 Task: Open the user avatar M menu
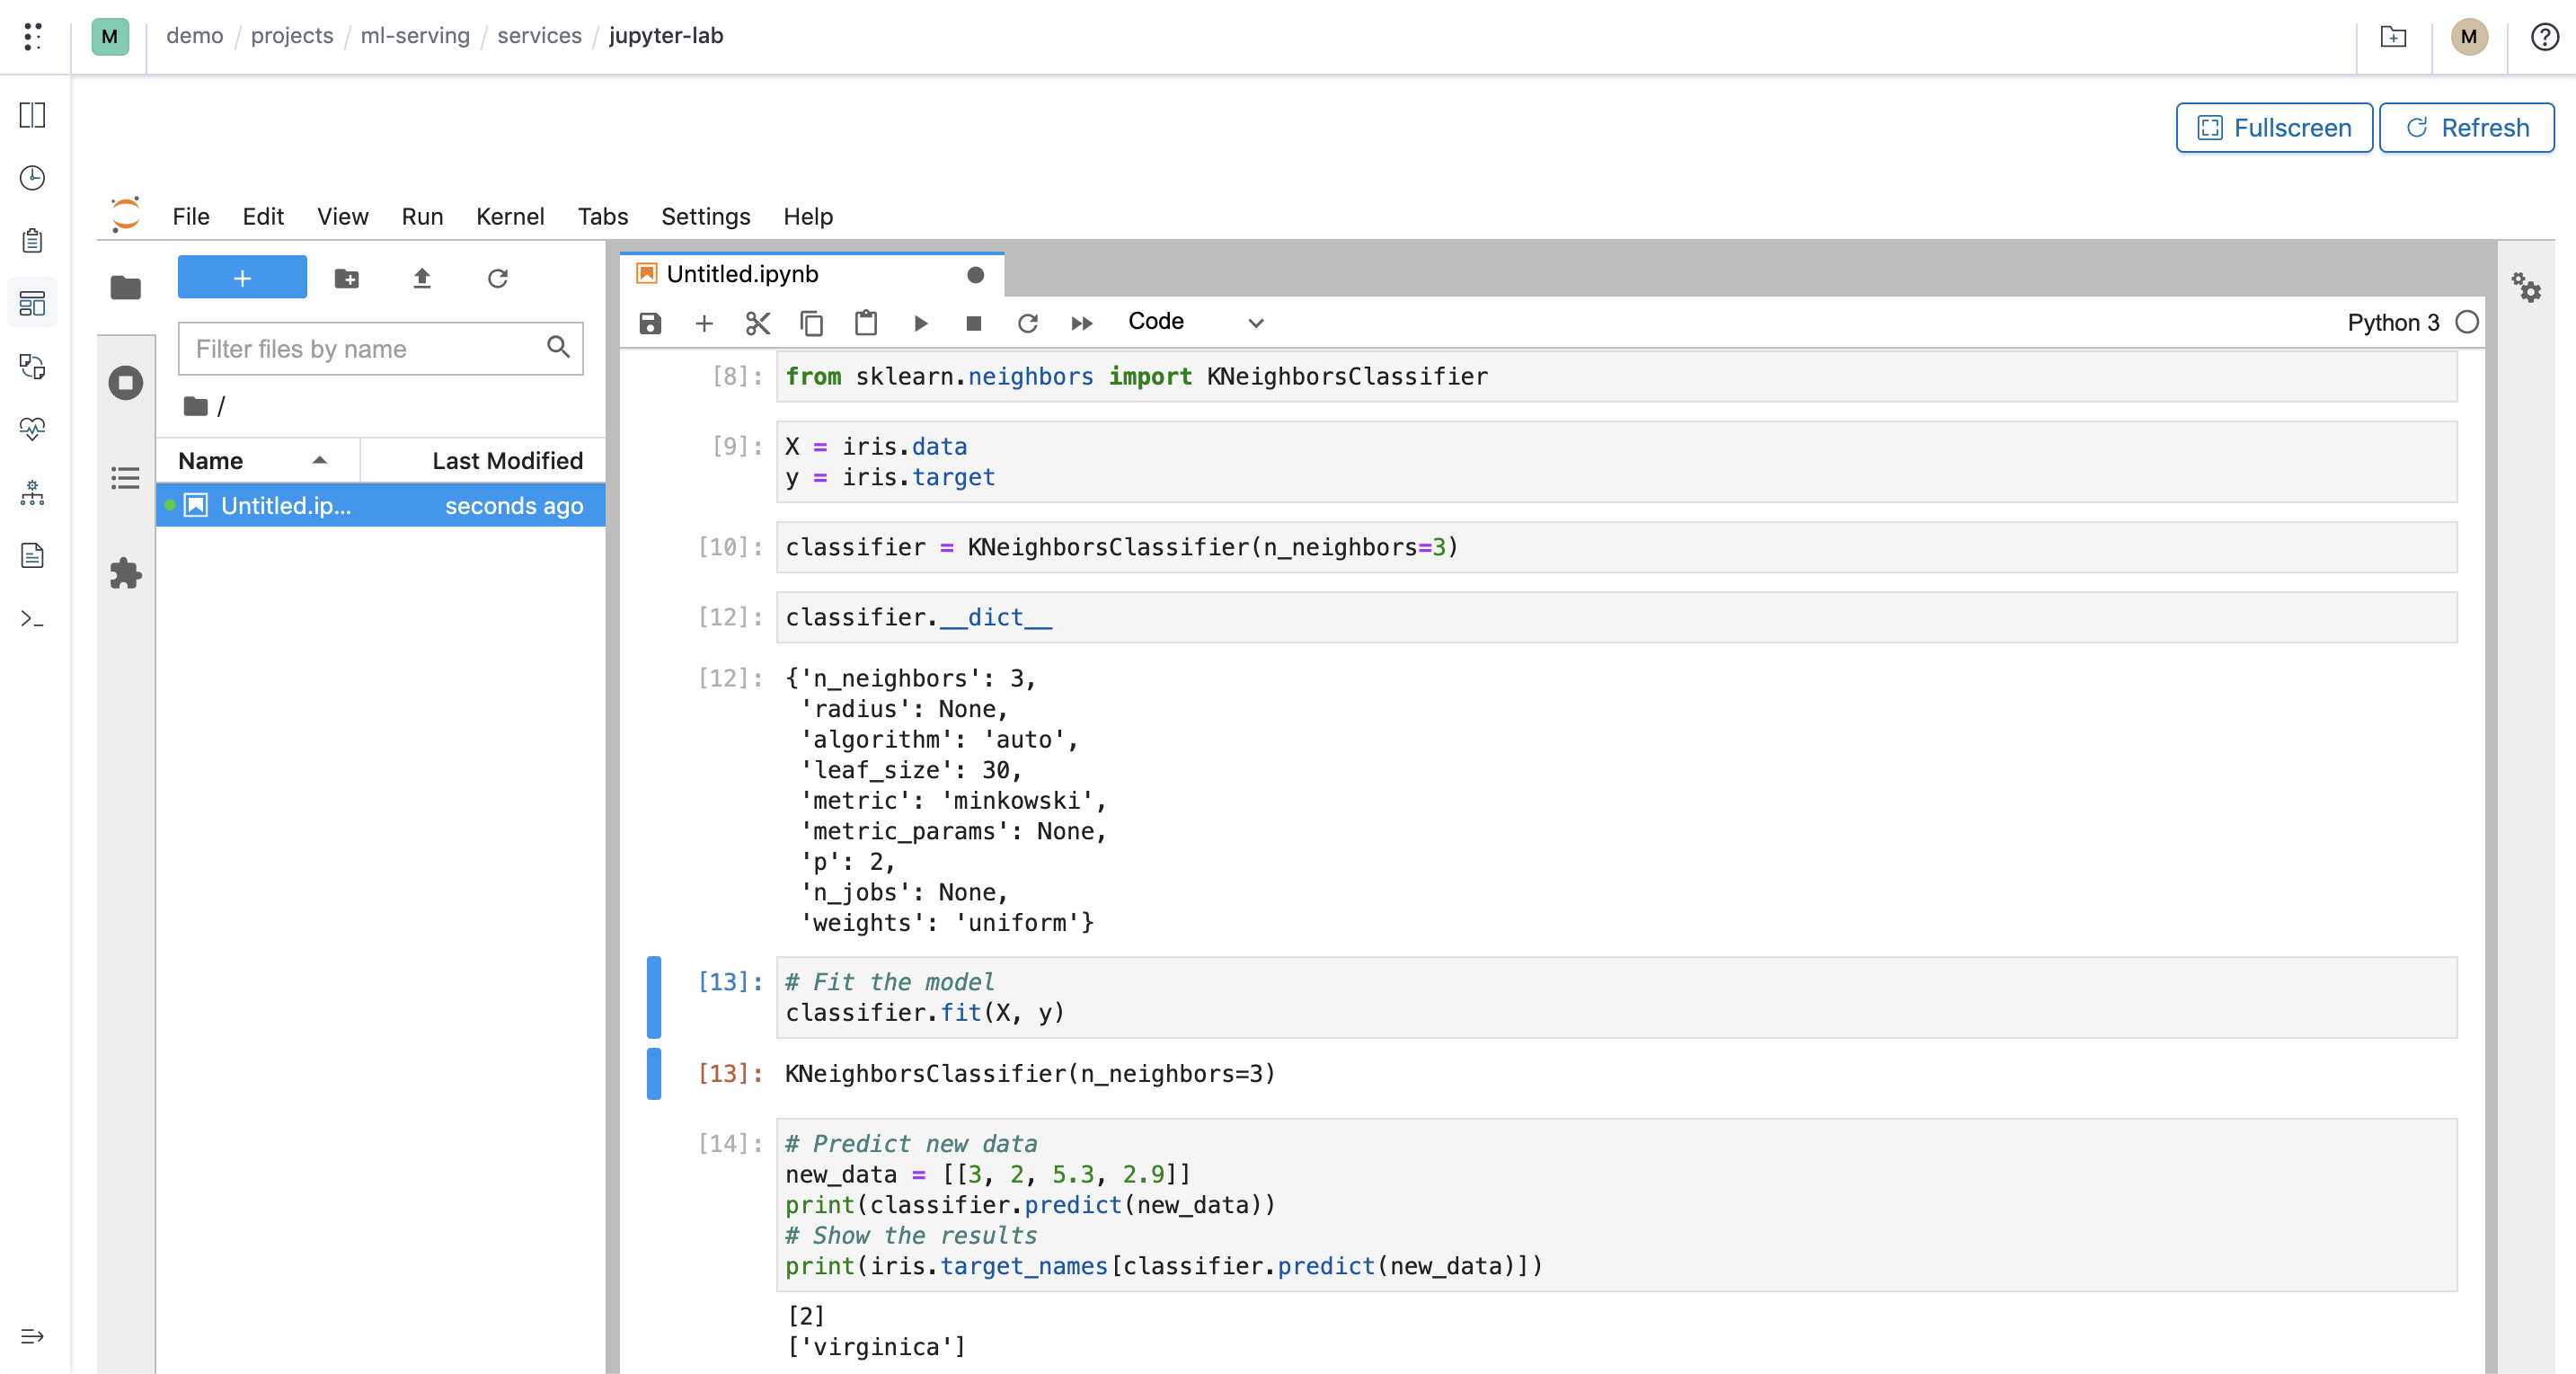coord(2469,37)
